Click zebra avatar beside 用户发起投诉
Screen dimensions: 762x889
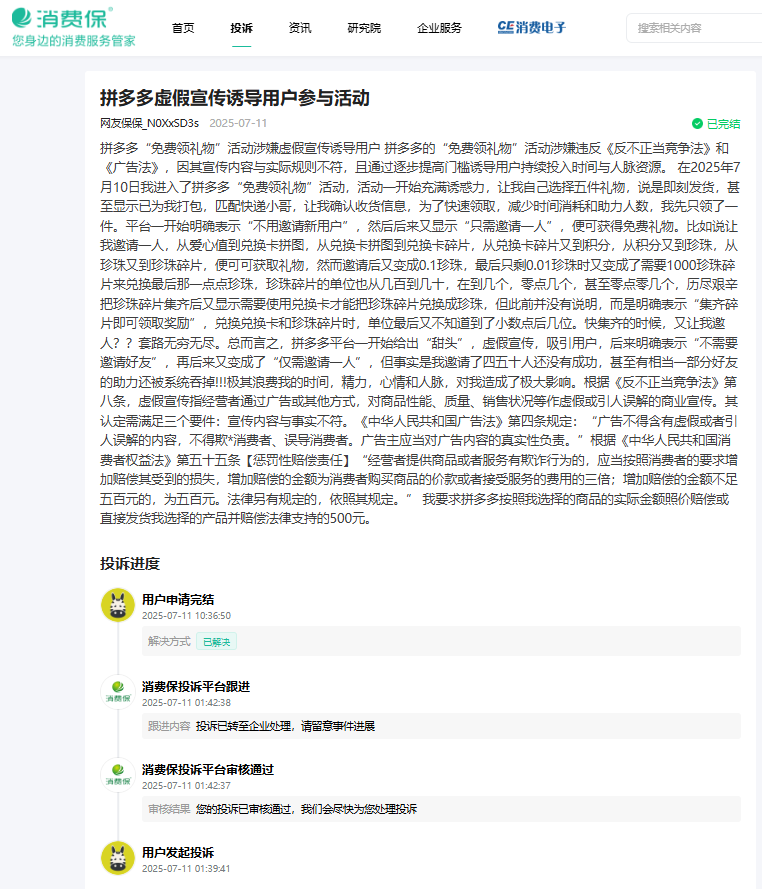pos(118,858)
